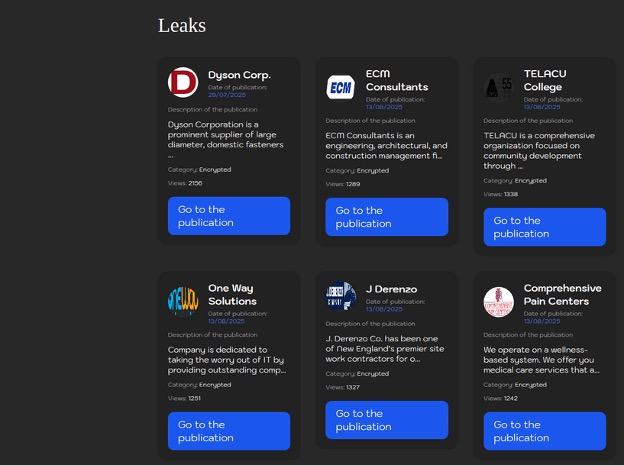Select the J Derenzo card title
Screen dimensions: 624x466
[x=391, y=289]
